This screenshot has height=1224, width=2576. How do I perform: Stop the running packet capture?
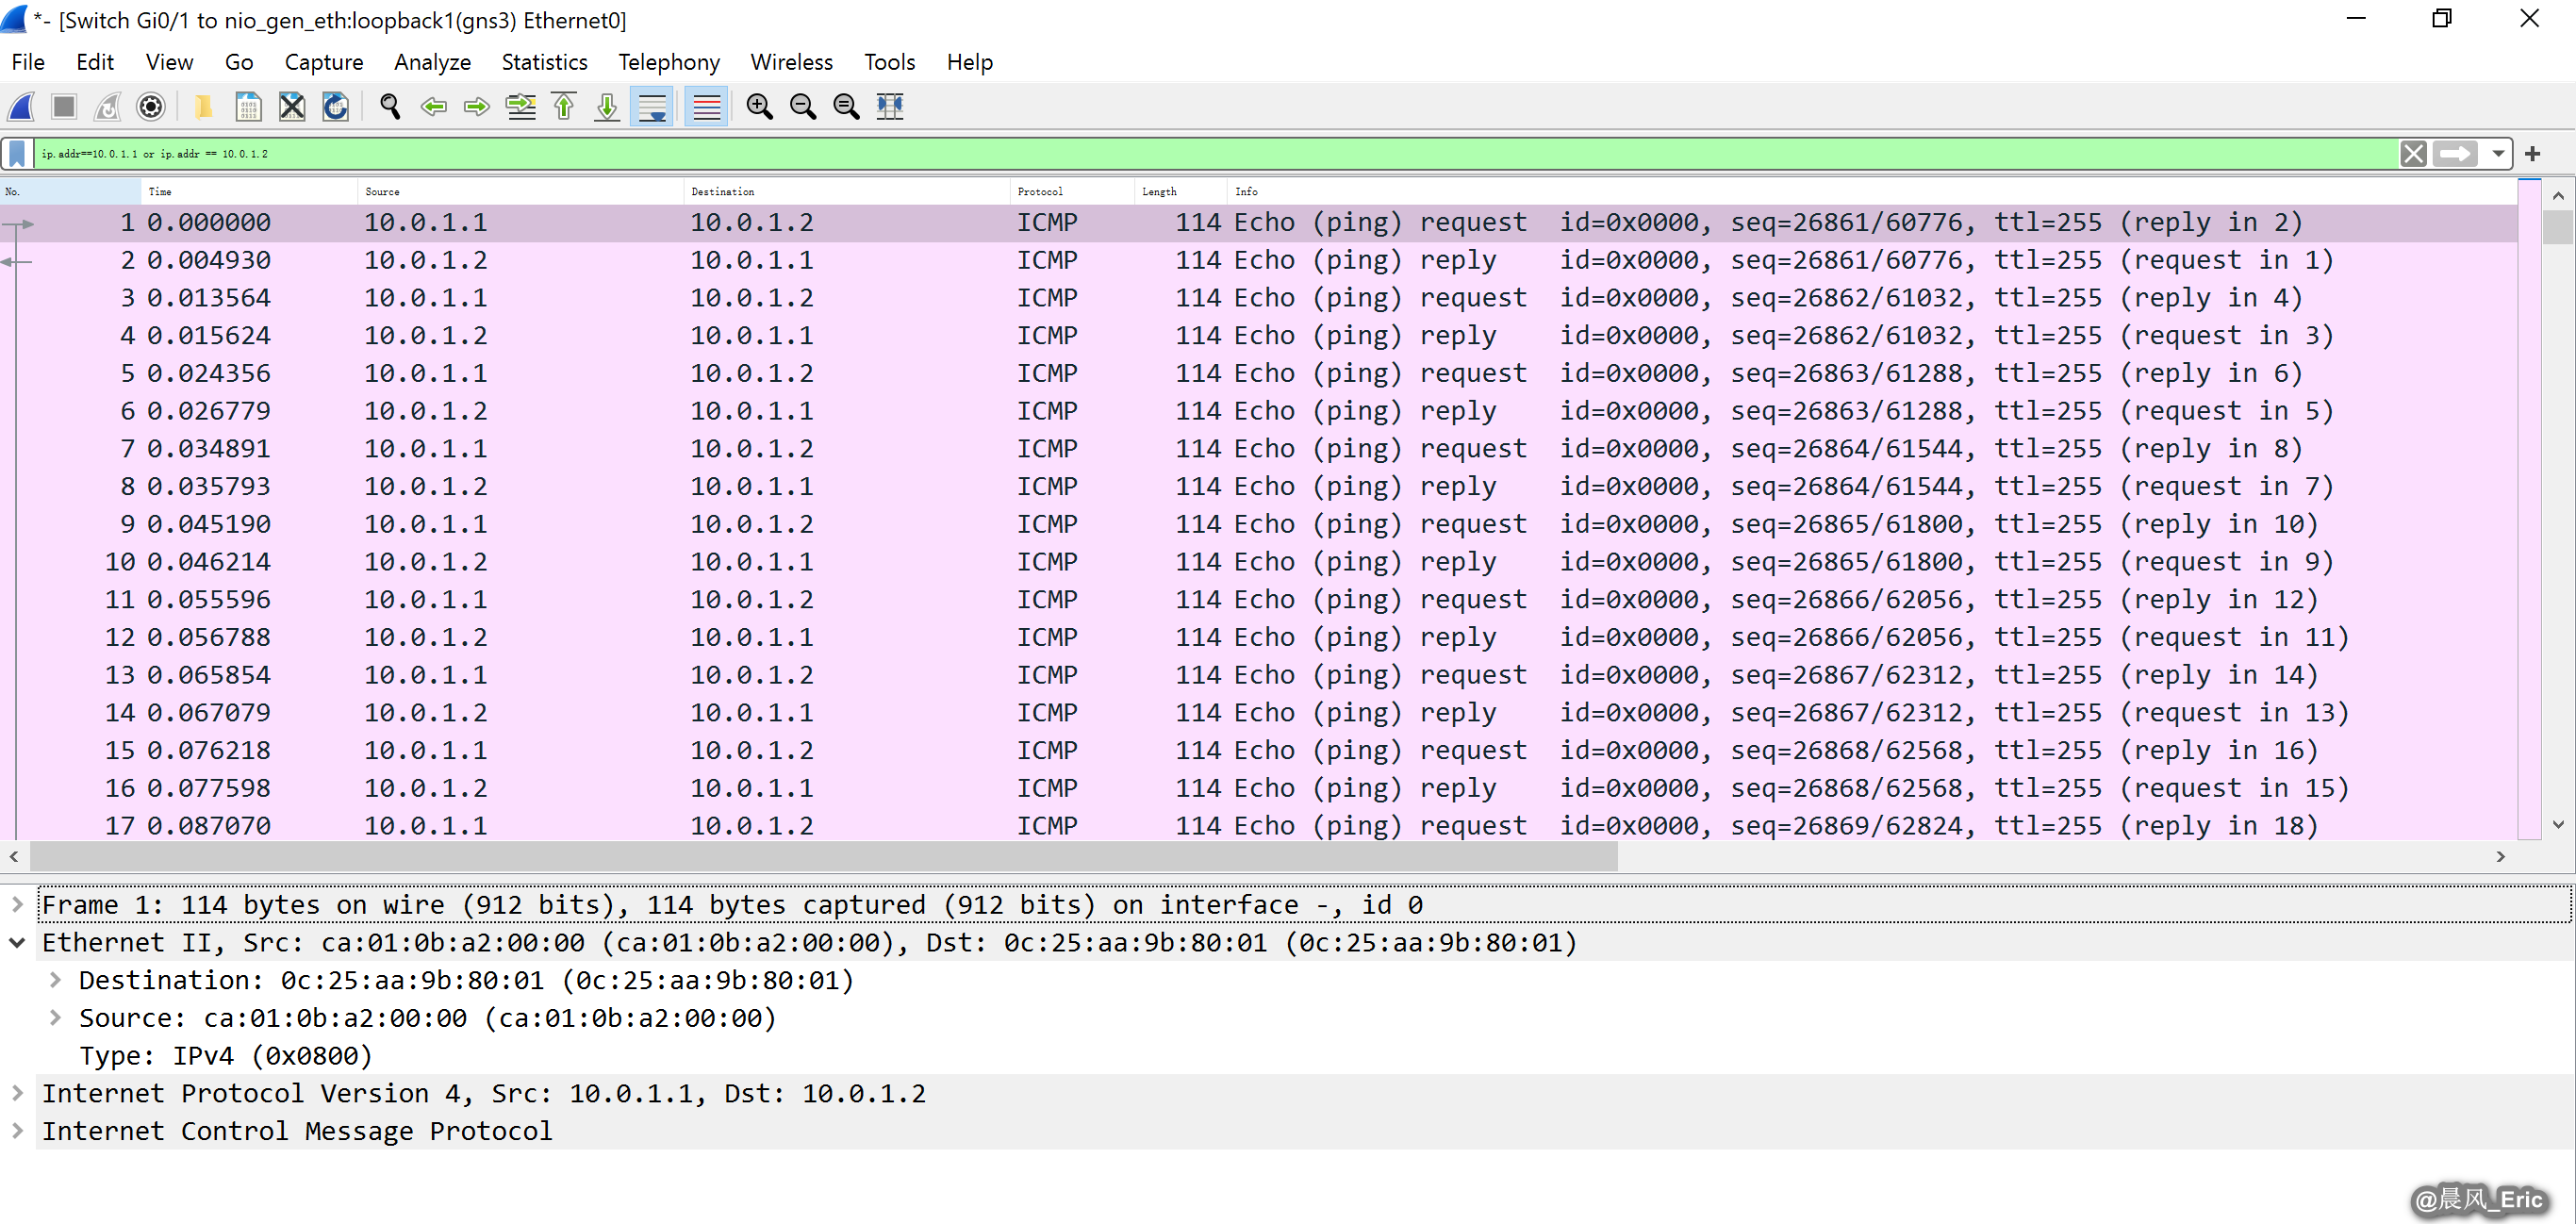coord(64,106)
